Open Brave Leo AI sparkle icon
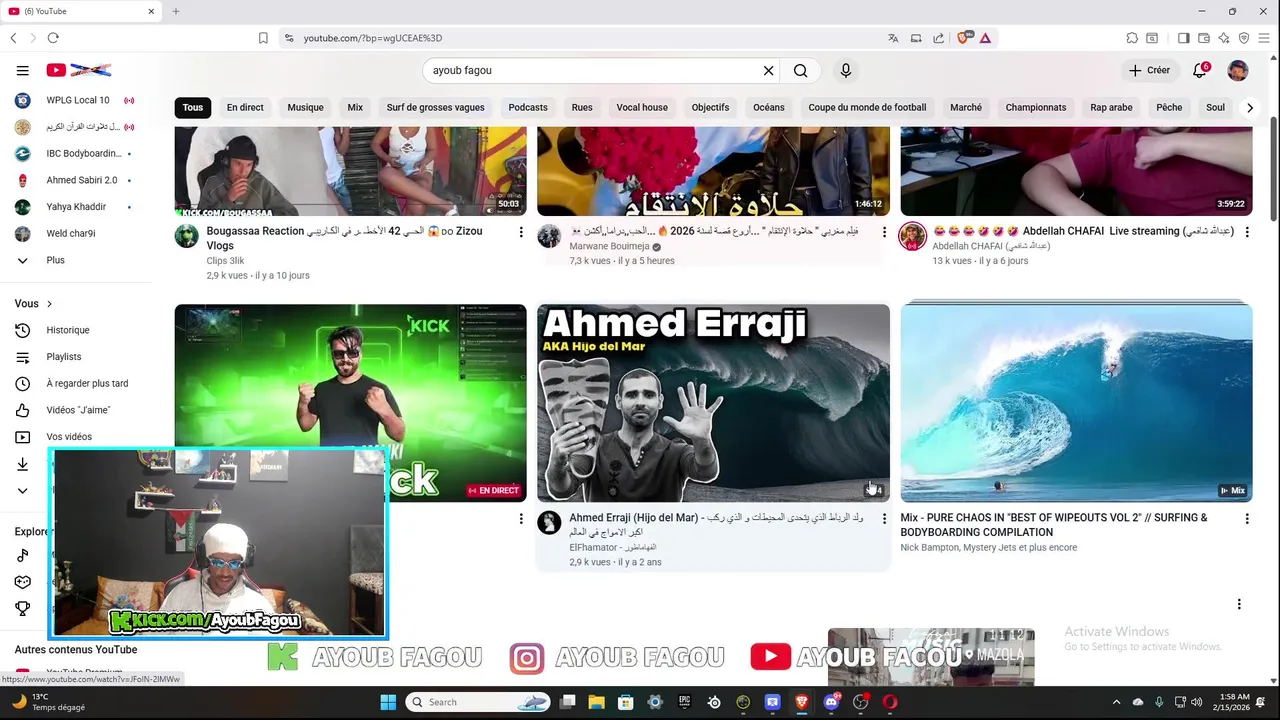1280x720 pixels. pyautogui.click(x=1223, y=38)
